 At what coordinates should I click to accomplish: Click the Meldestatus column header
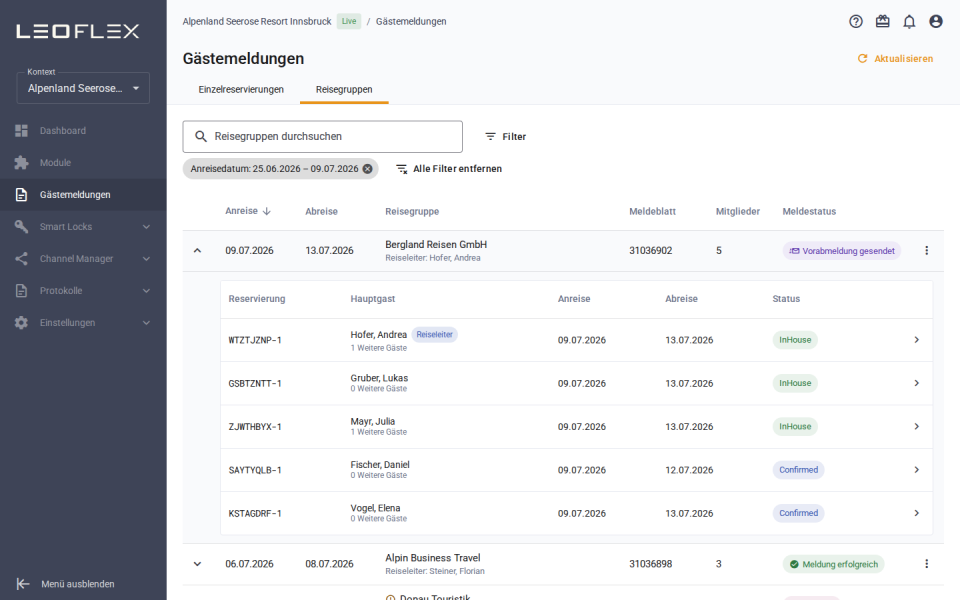pos(809,211)
